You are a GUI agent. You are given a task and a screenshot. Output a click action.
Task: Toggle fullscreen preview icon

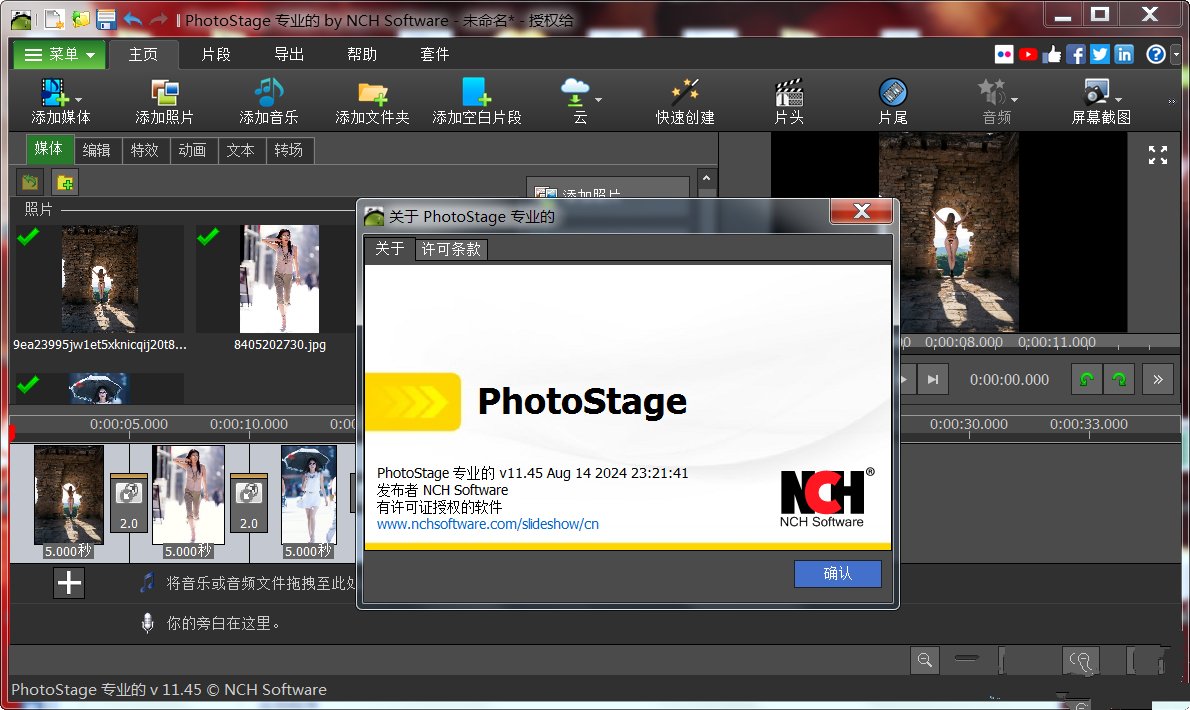[1157, 155]
